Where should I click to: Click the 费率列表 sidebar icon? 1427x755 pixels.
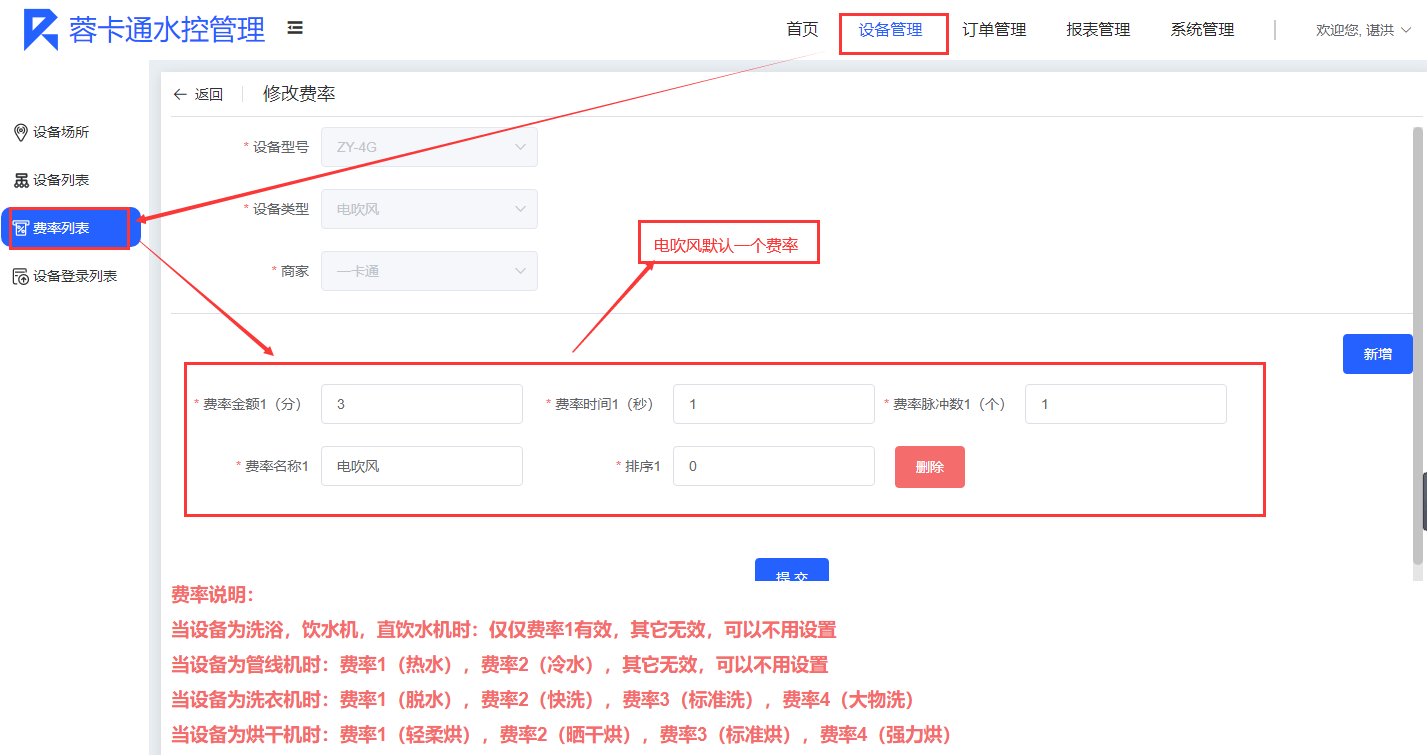pos(20,228)
